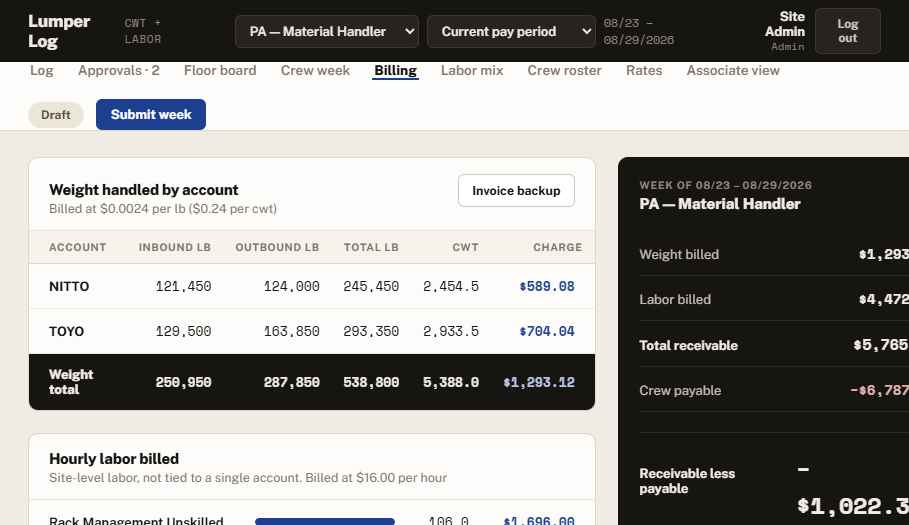Click the Weight billed summary row
This screenshot has height=525, width=909.
tap(774, 254)
